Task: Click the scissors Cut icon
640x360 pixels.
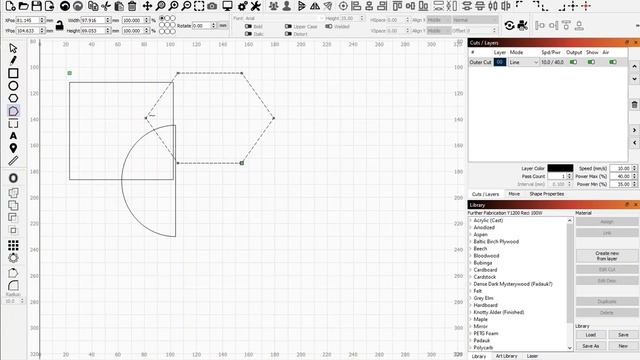Action: (106, 6)
